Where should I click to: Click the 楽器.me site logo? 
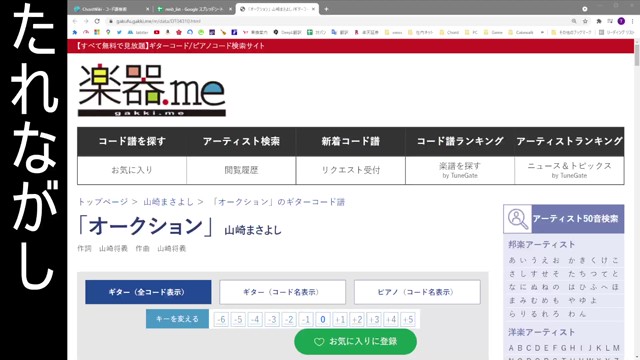[x=151, y=90]
